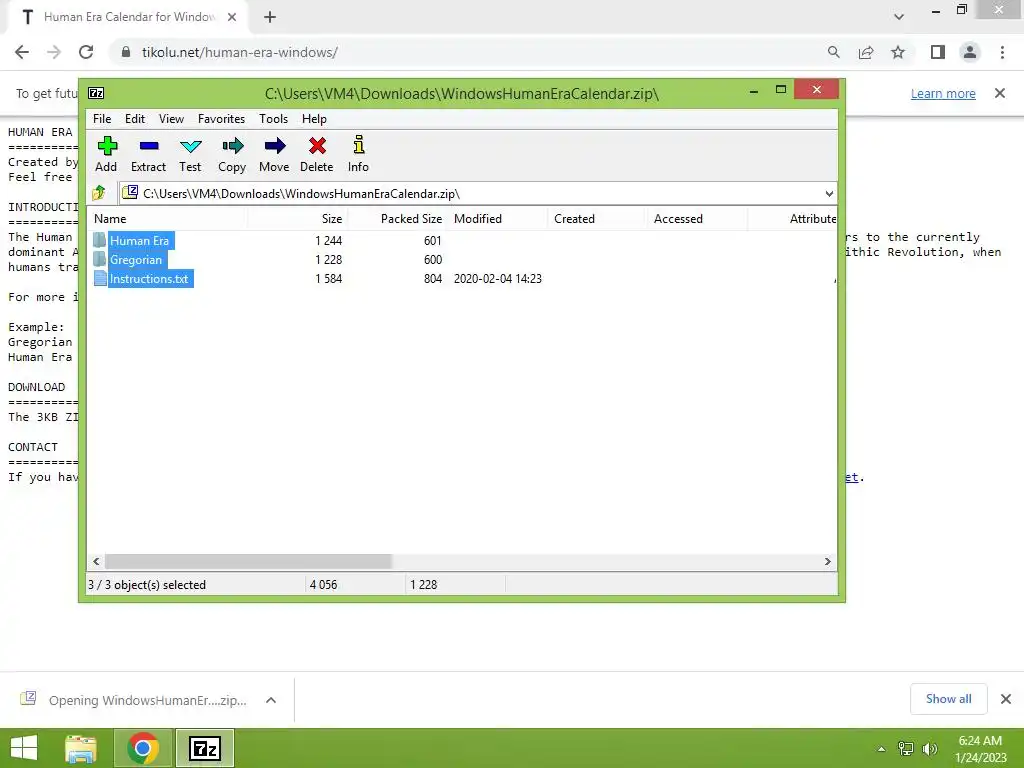Viewport: 1024px width, 768px height.
Task: Click the Chrome zoom magnifier icon
Action: pyautogui.click(x=833, y=52)
